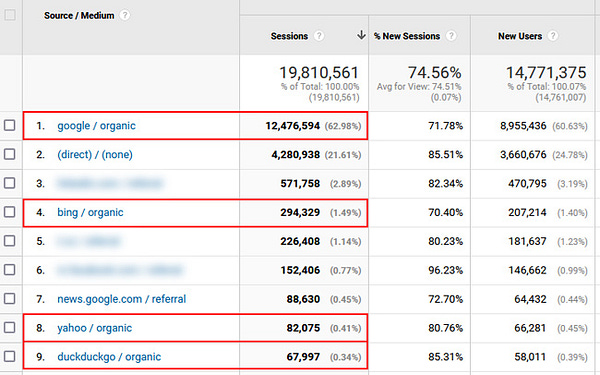The height and width of the screenshot is (375, 600).
Task: Sort by the Sessions column header
Action: [x=289, y=36]
